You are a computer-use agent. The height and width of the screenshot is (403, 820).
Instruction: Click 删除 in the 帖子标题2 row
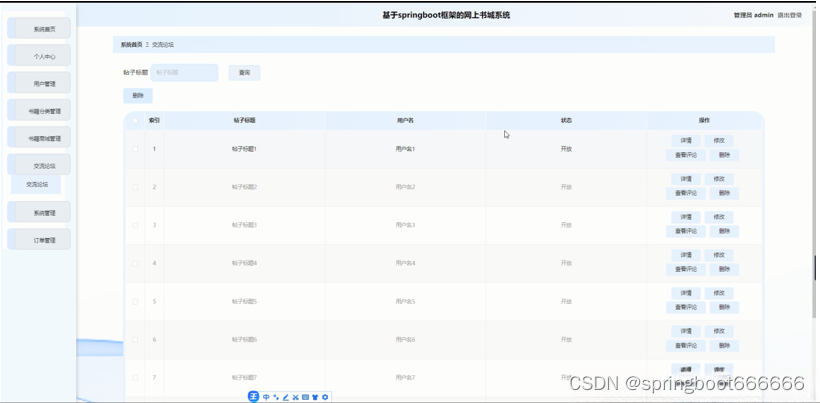point(724,193)
